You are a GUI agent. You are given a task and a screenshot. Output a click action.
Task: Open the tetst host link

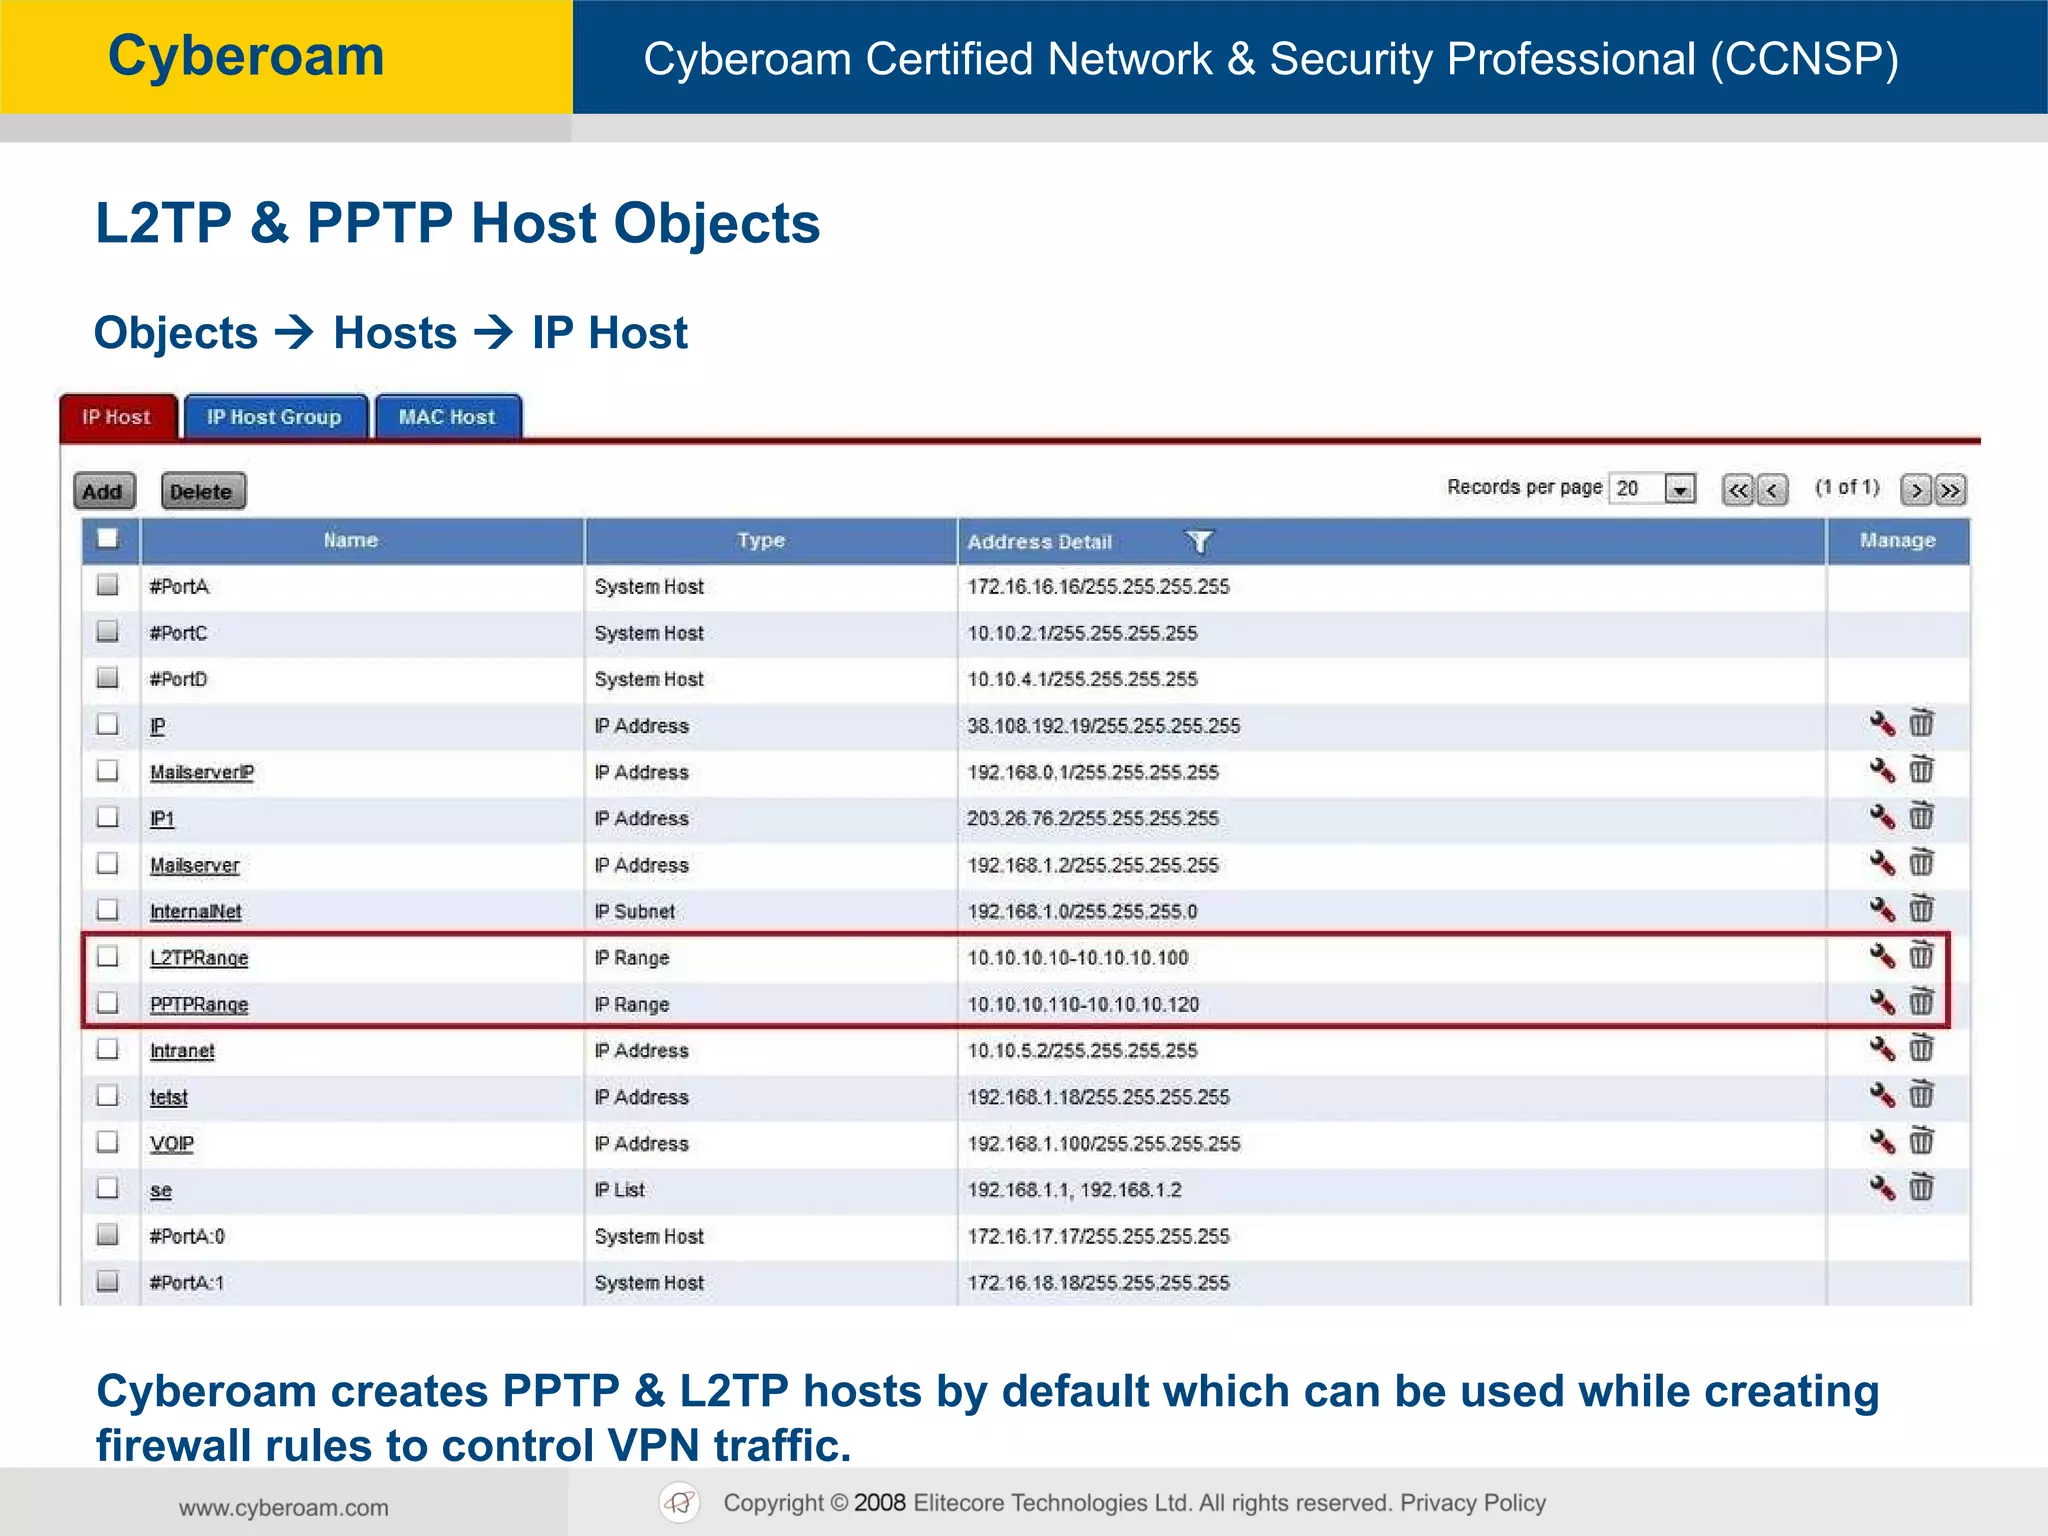169,1097
